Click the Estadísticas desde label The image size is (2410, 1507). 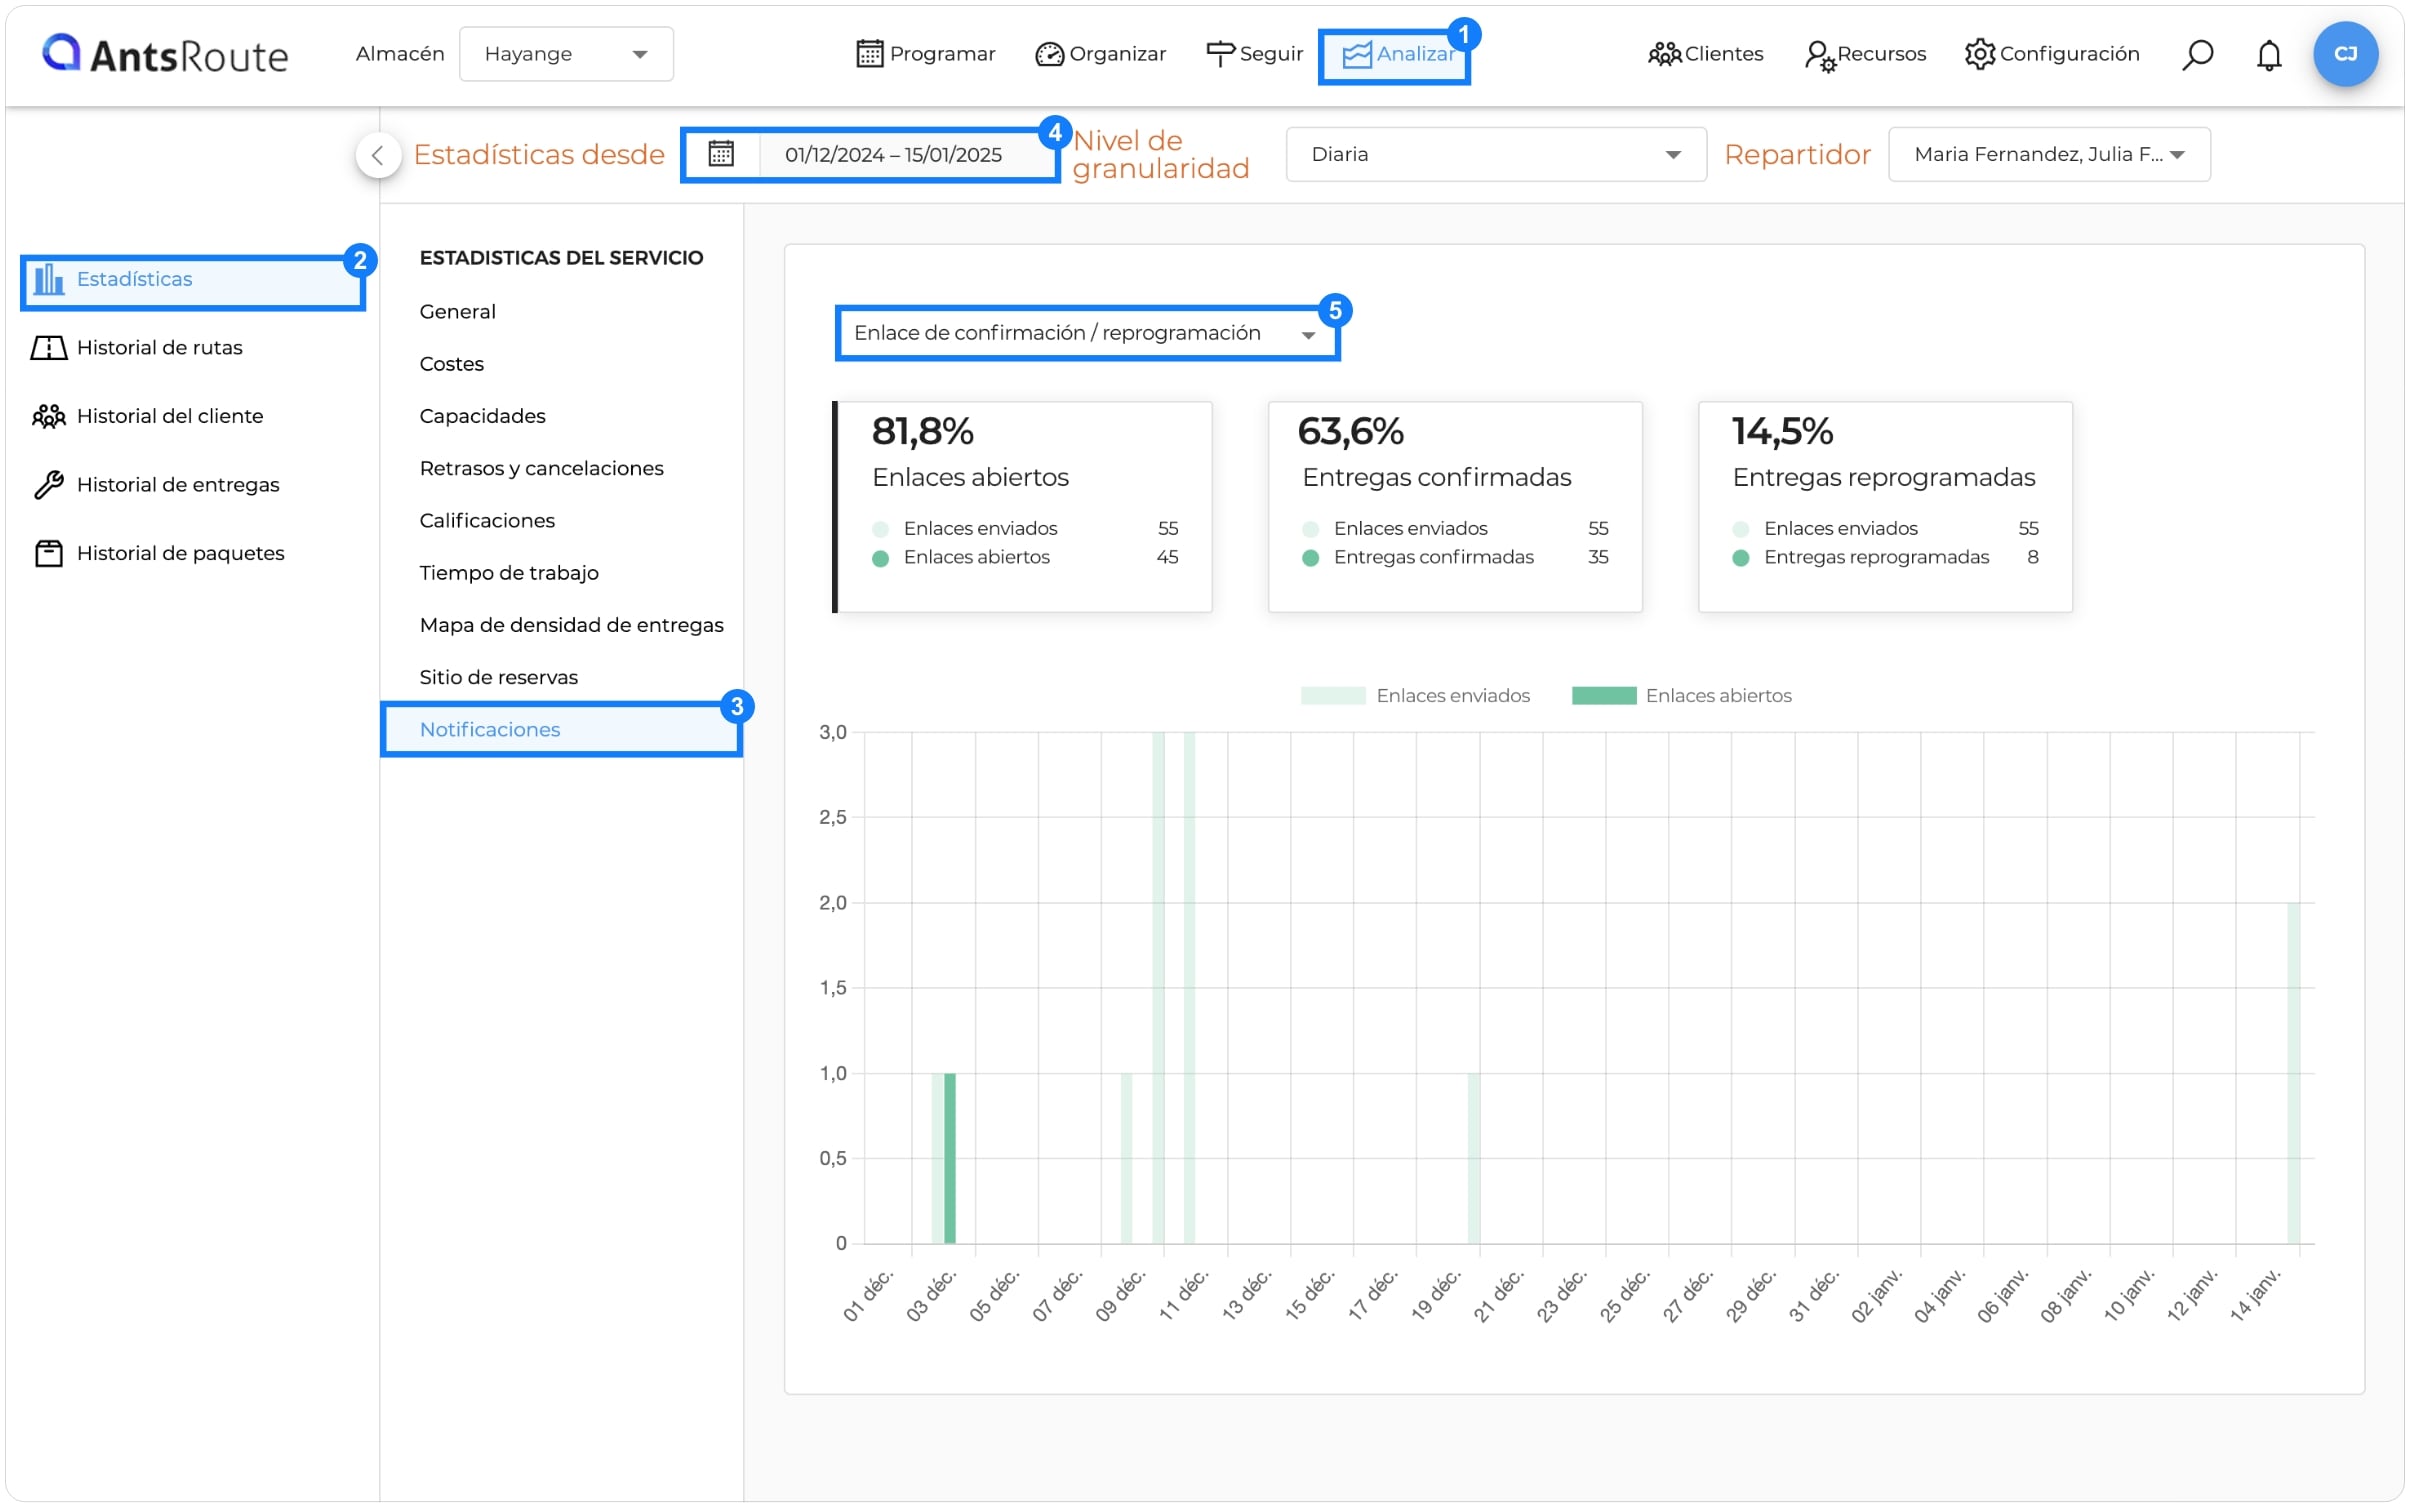click(x=539, y=155)
